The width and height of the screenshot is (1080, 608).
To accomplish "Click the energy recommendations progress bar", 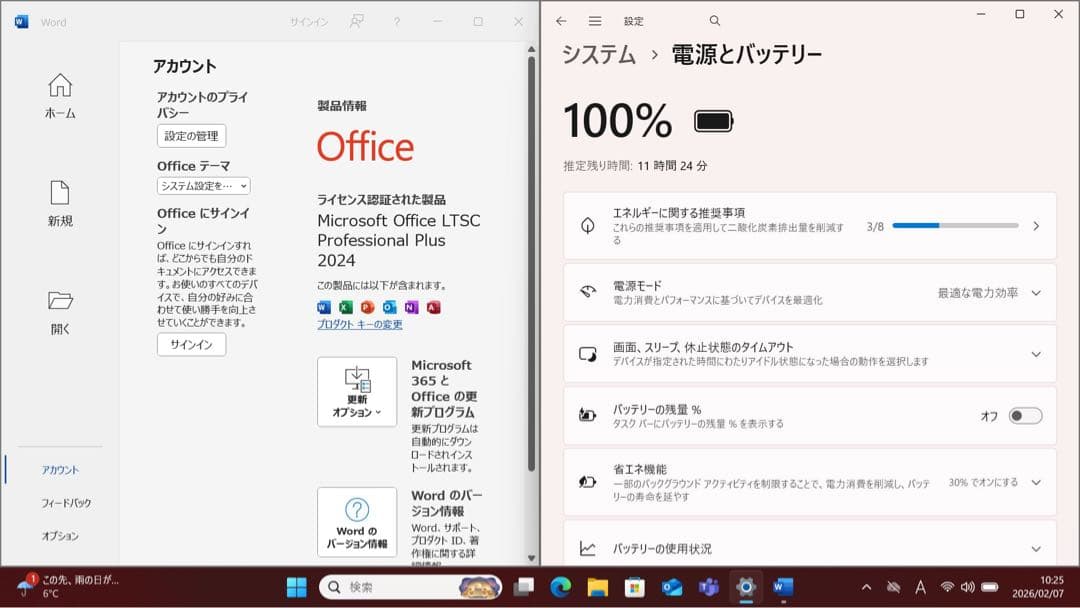I will 955,225.
